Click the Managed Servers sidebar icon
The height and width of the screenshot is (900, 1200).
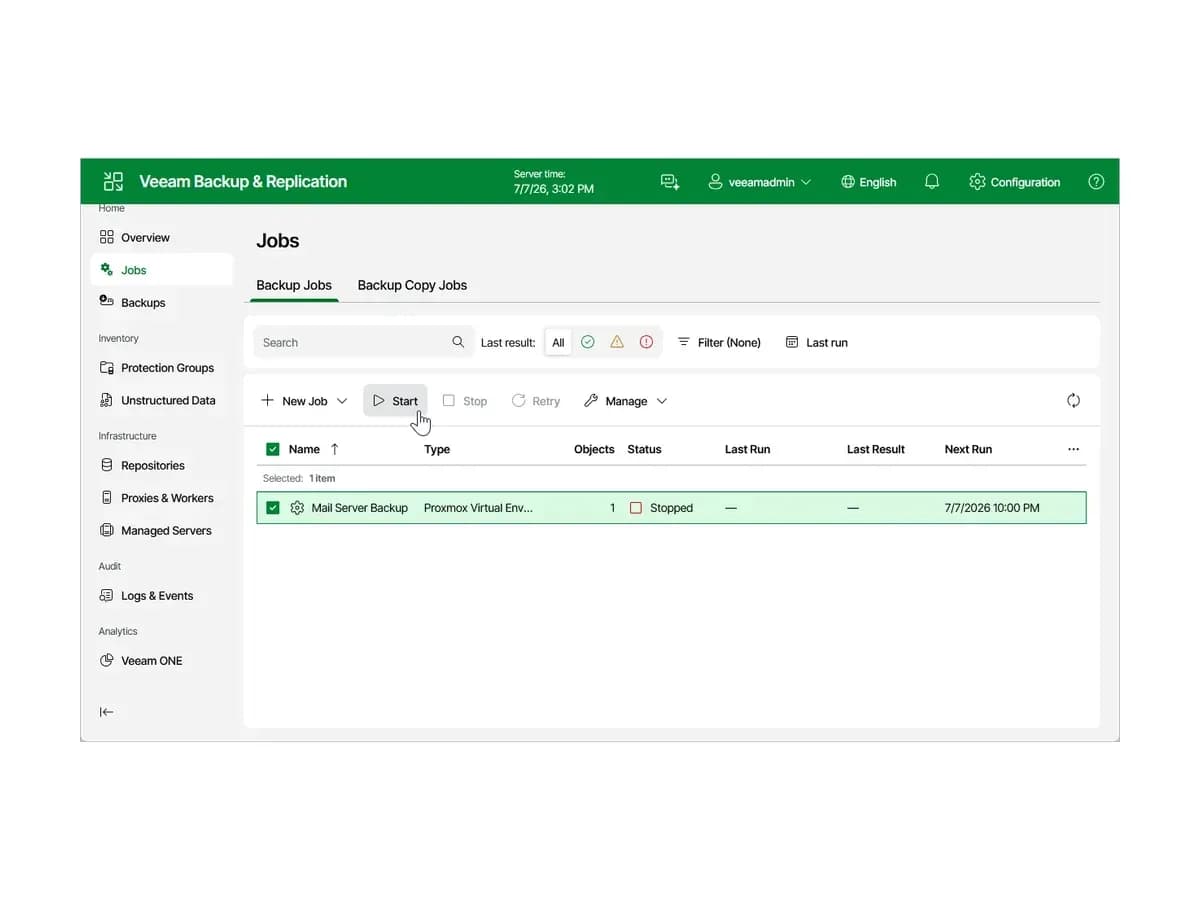107,531
